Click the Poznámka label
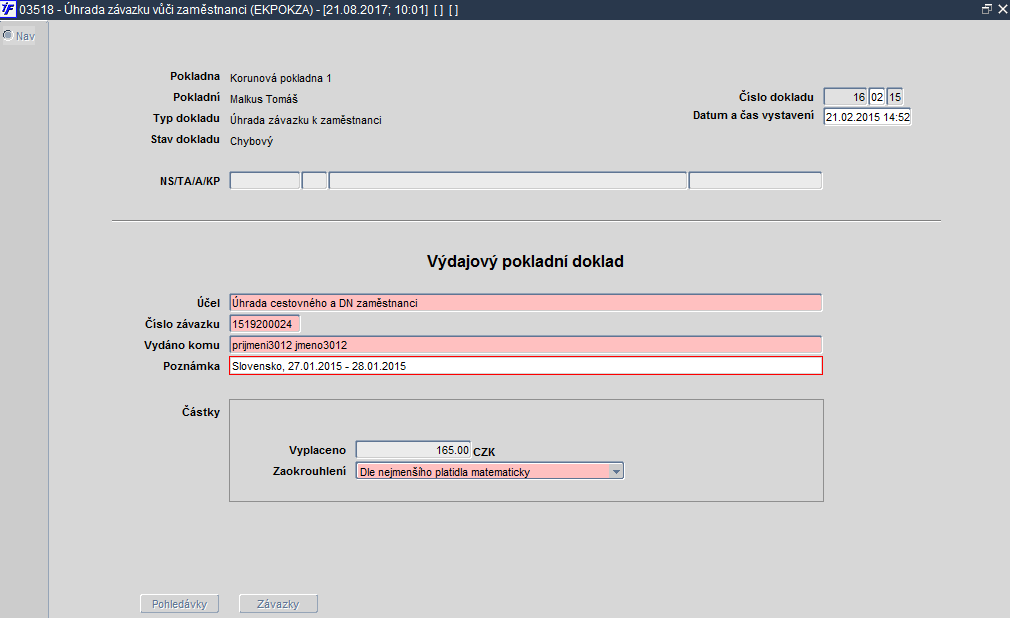1010x618 pixels. click(191, 366)
